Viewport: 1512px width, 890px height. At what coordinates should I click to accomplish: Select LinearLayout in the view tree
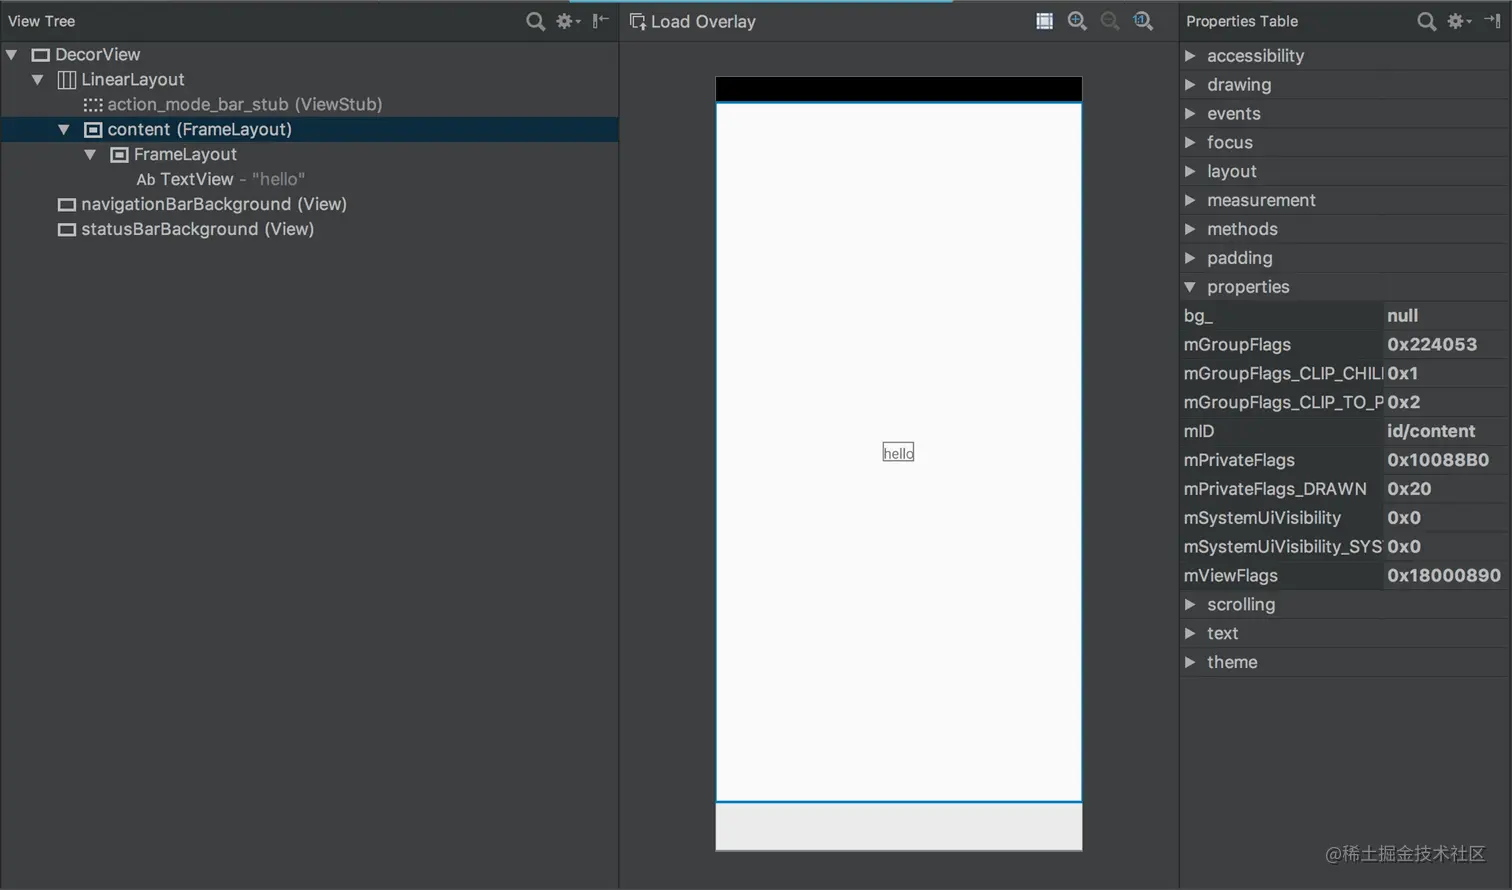(133, 79)
